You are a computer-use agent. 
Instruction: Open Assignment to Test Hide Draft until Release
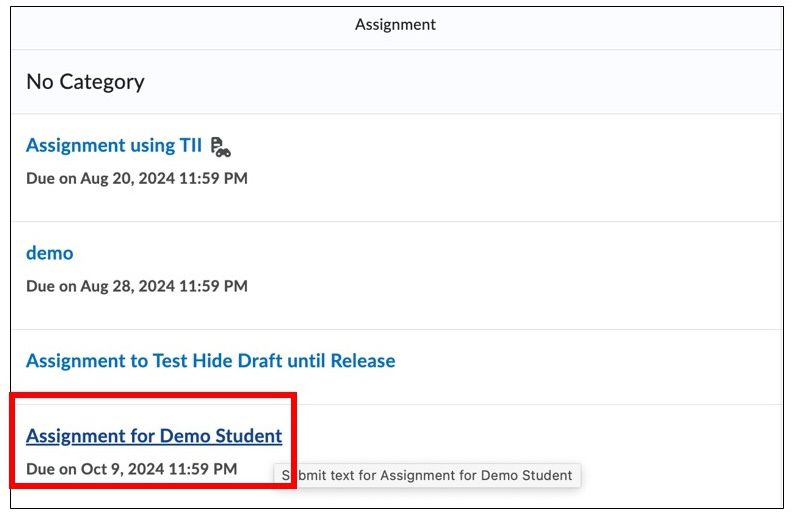(x=210, y=361)
